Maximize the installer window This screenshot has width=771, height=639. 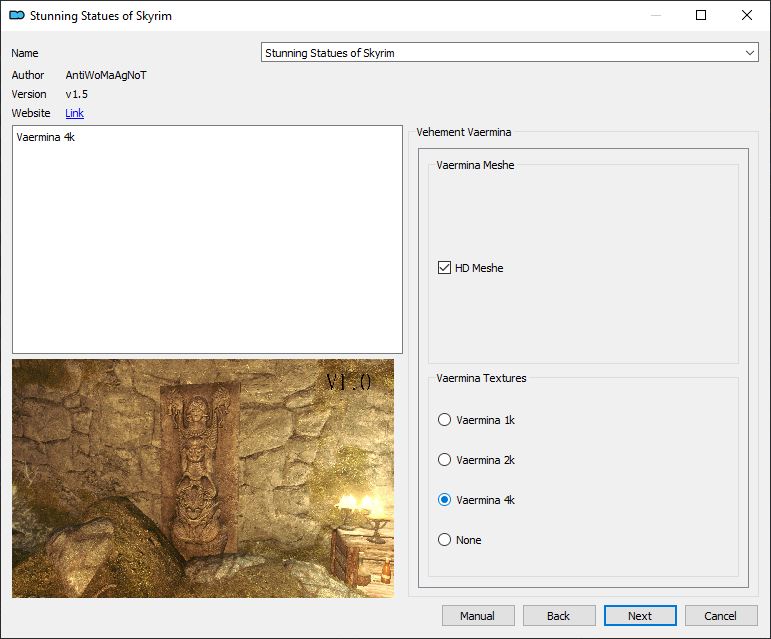[701, 15]
